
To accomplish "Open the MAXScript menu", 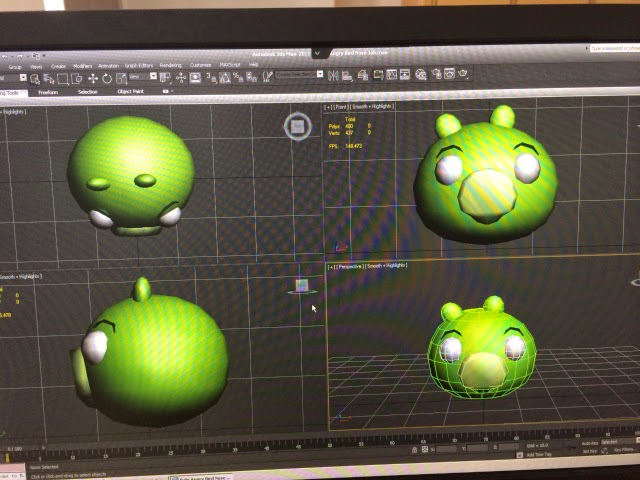I will [x=230, y=64].
